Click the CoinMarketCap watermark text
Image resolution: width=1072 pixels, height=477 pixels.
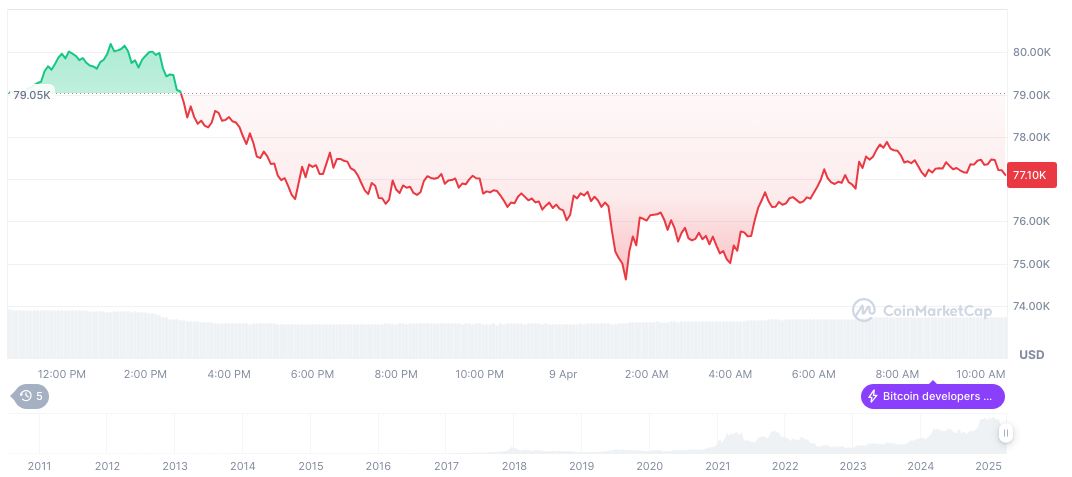tap(937, 311)
